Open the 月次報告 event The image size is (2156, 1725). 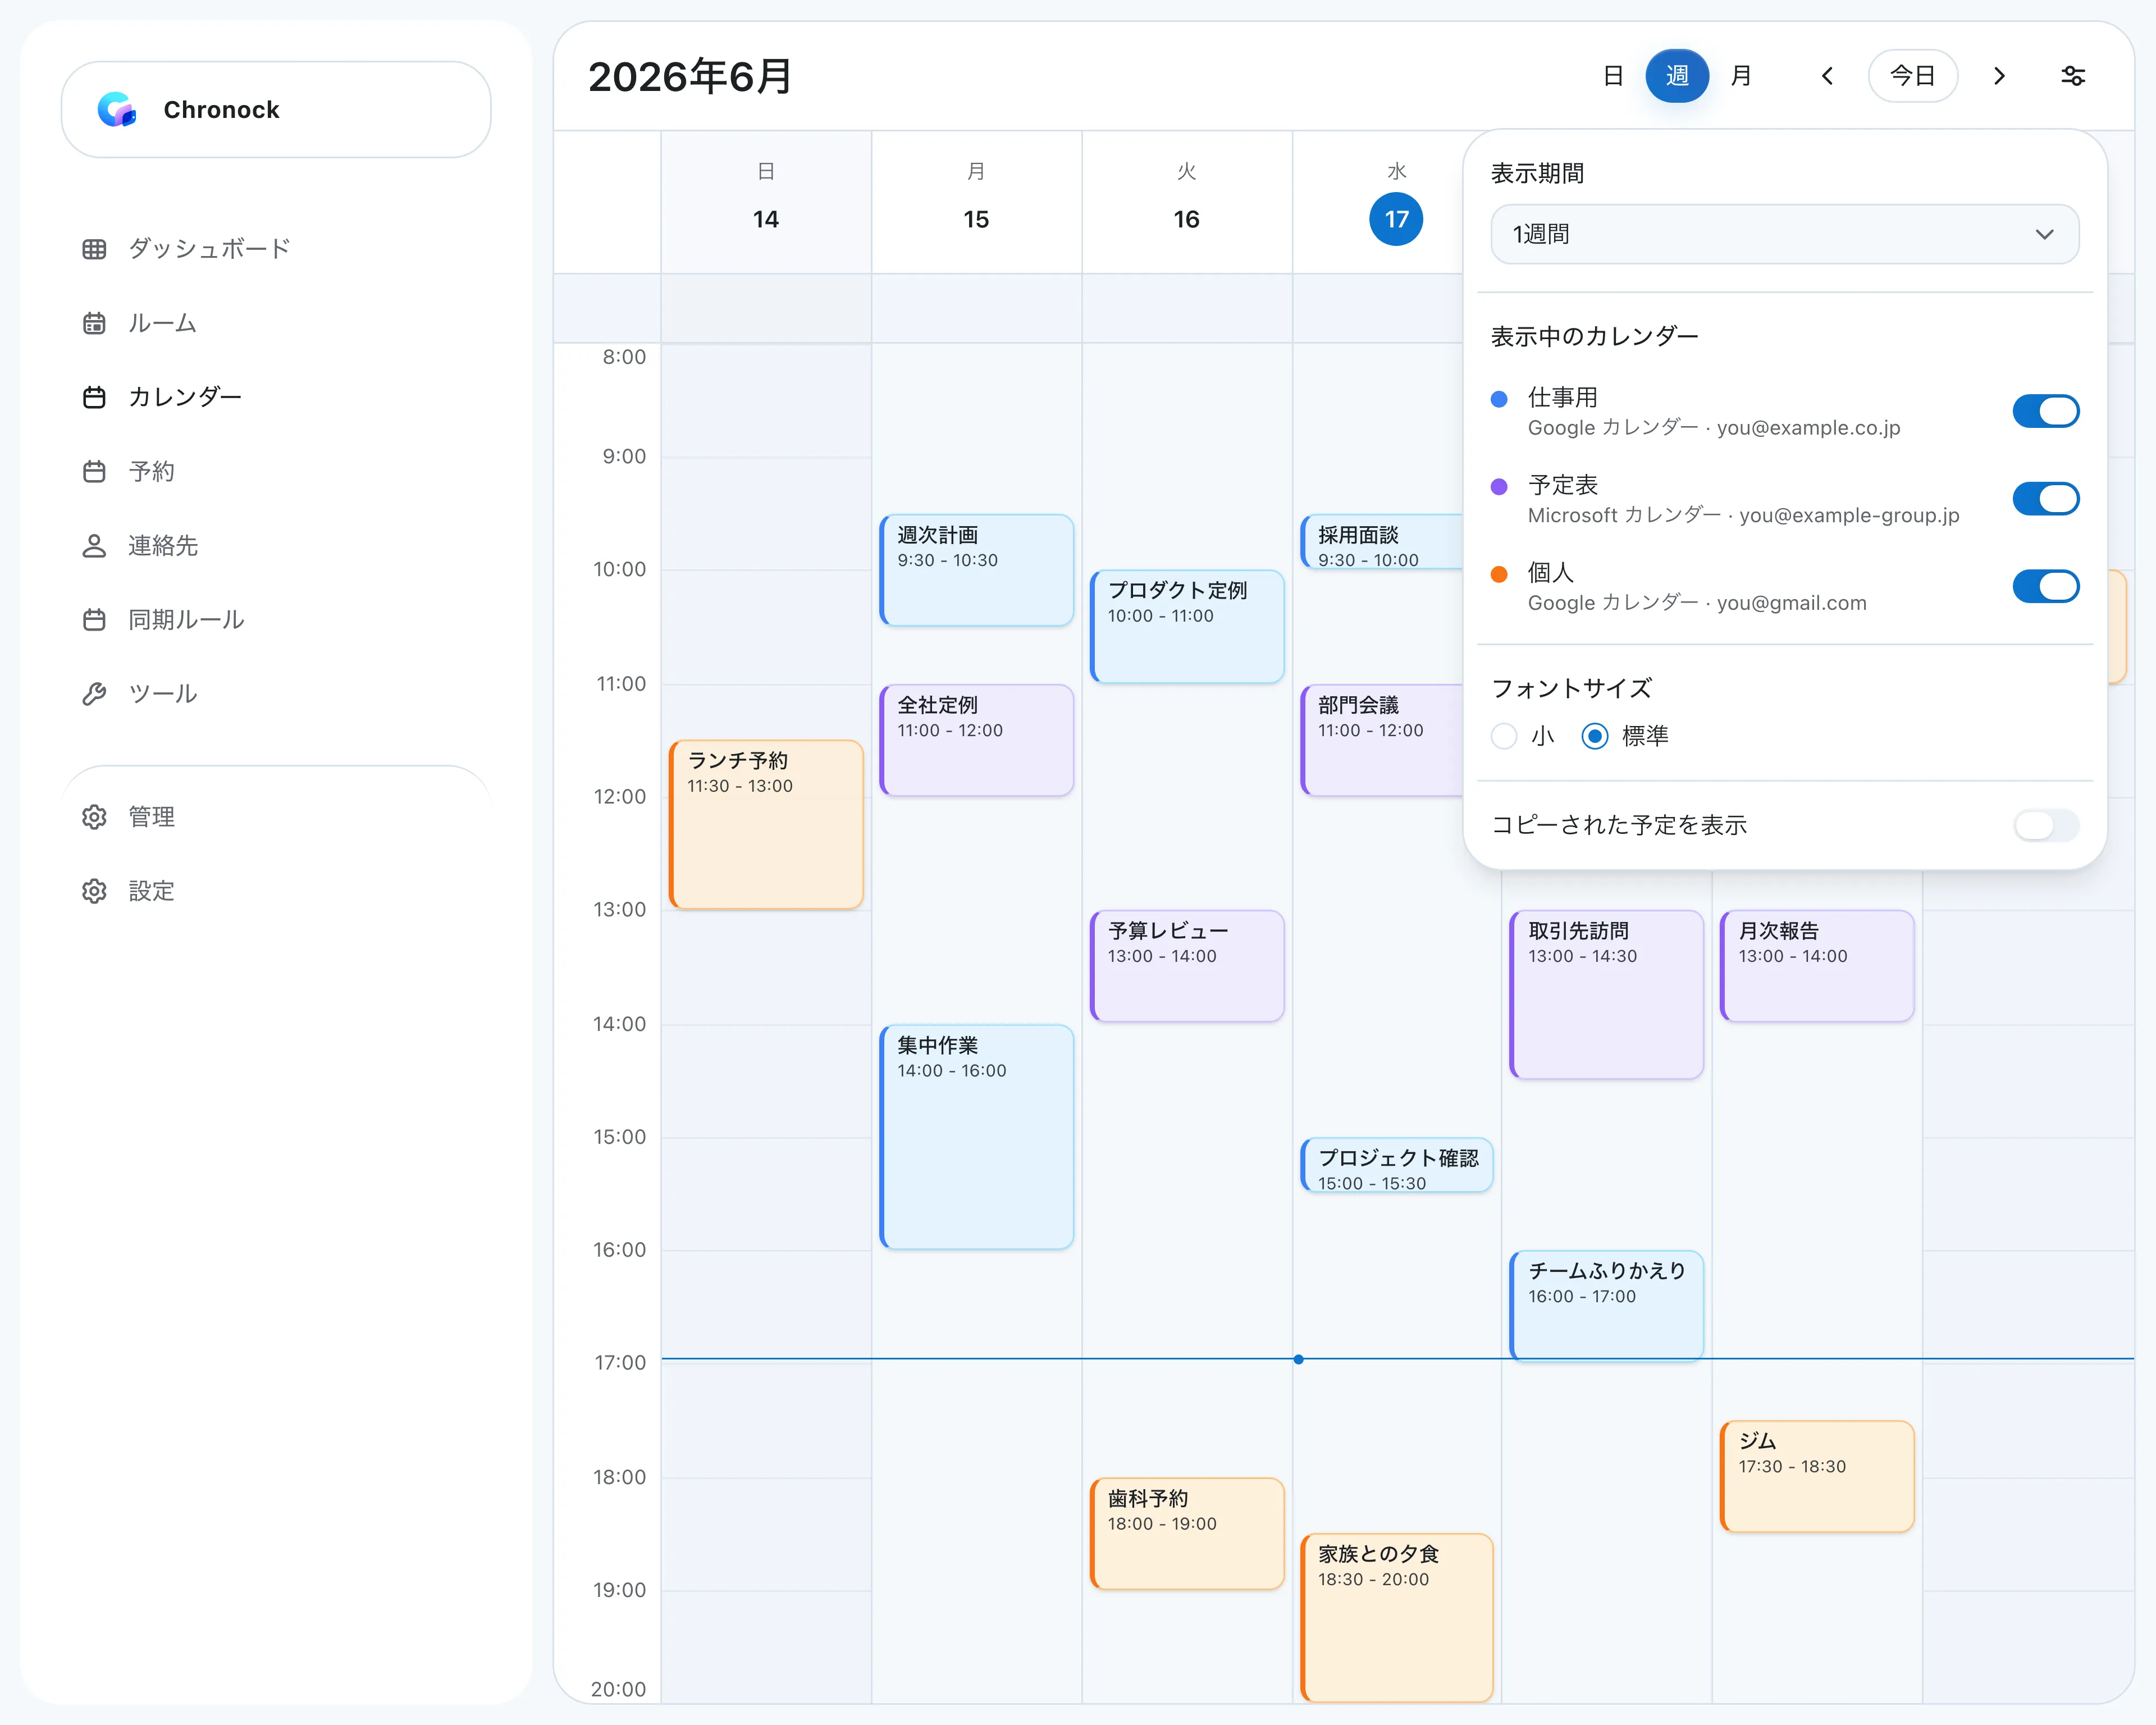click(1817, 966)
